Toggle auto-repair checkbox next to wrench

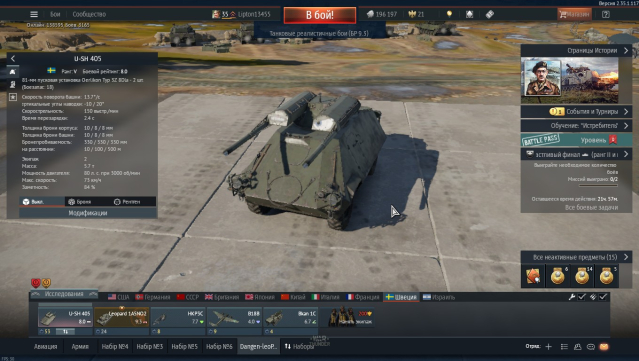[x=582, y=297]
